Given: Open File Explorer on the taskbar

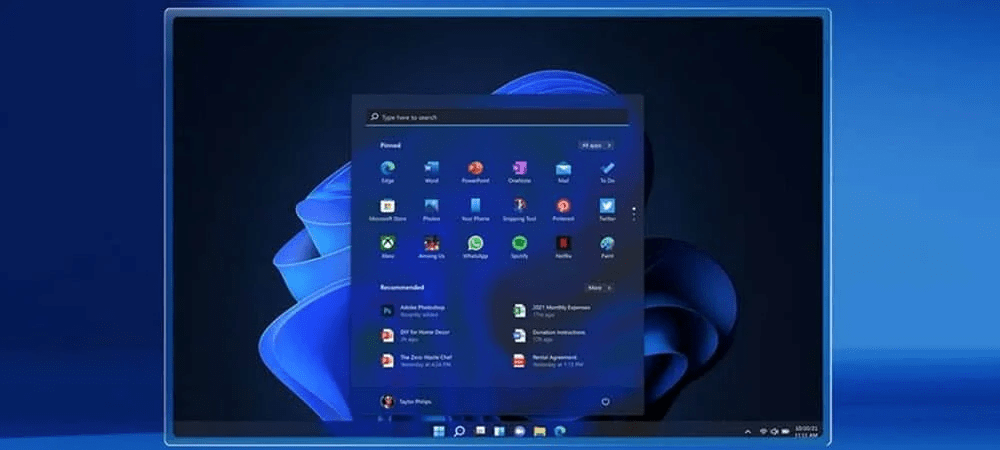Looking at the screenshot, I should 540,432.
